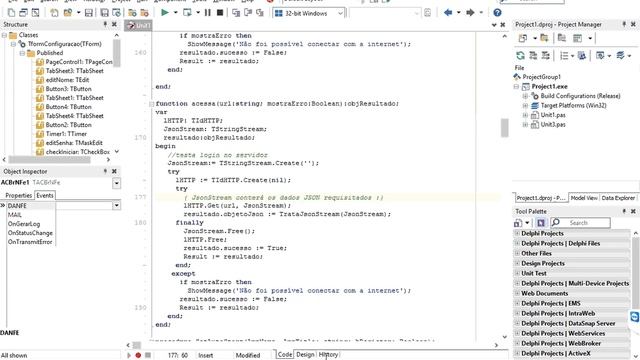
Task: Select the OnGerarLog event row
Action: [x=30, y=224]
